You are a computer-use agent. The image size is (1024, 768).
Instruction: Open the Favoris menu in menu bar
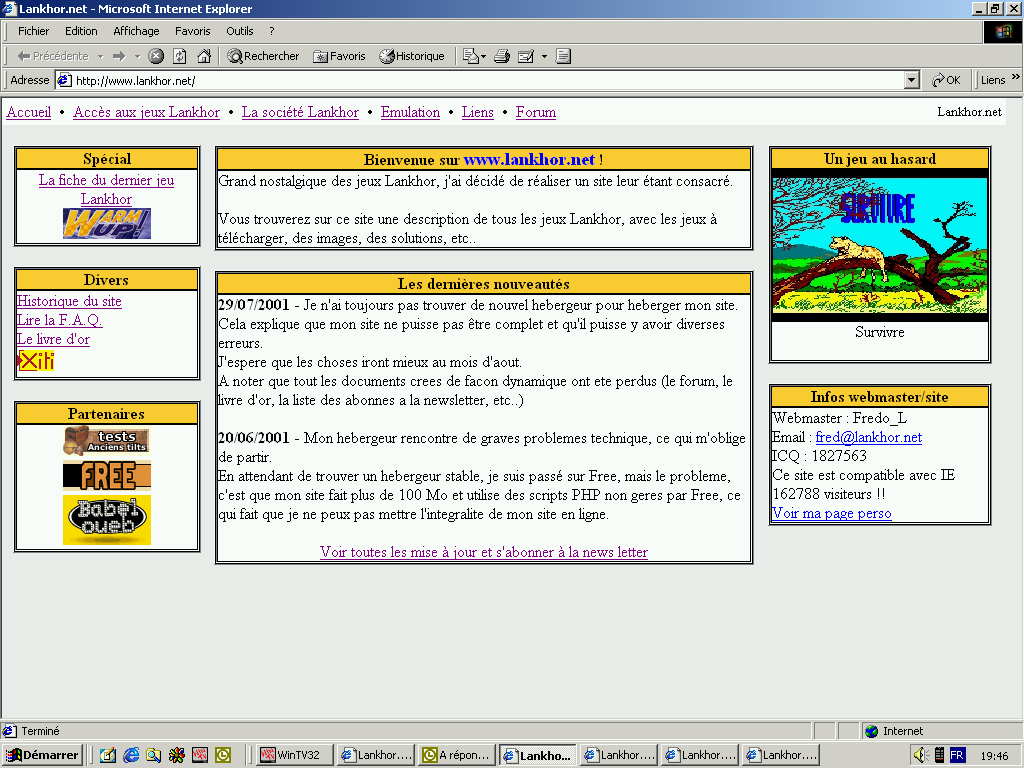tap(193, 31)
